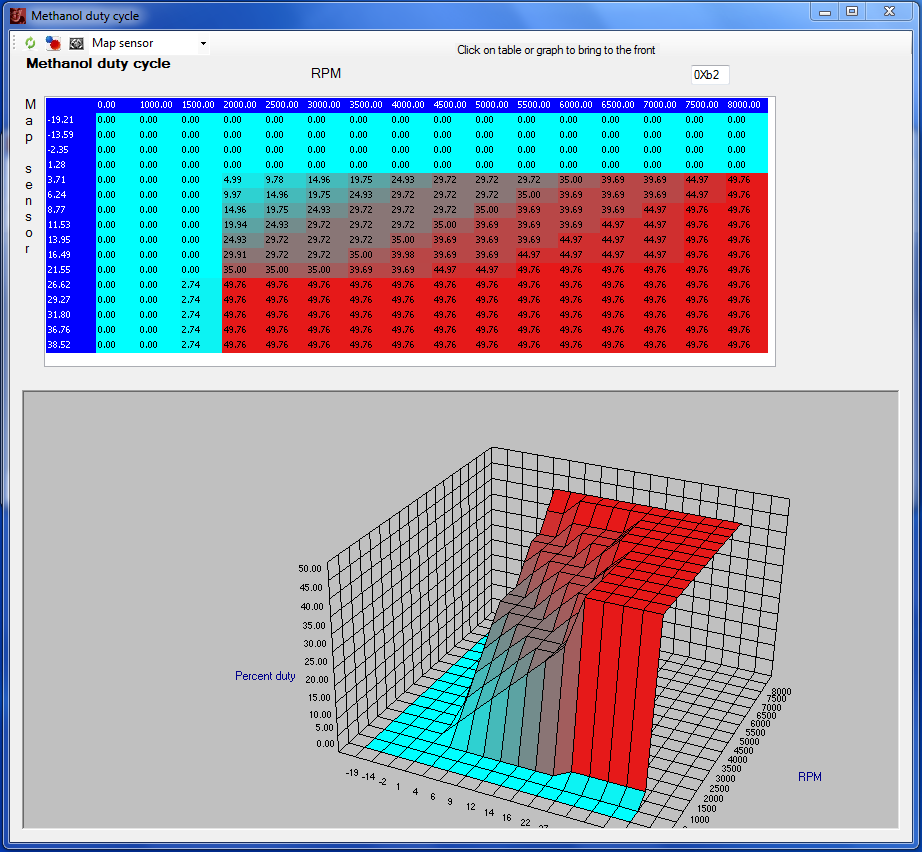Click the gray view icon beside Map sensor
Viewport: 922px width, 852px height.
(76, 44)
